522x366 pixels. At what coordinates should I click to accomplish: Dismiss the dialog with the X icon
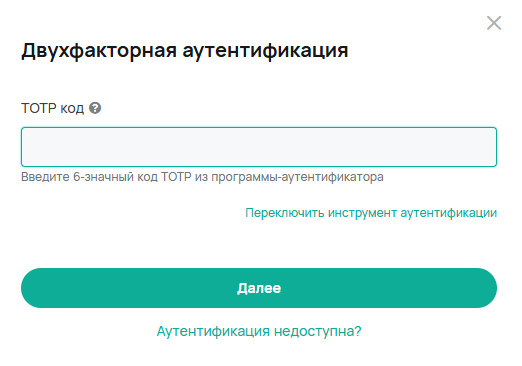click(x=494, y=23)
